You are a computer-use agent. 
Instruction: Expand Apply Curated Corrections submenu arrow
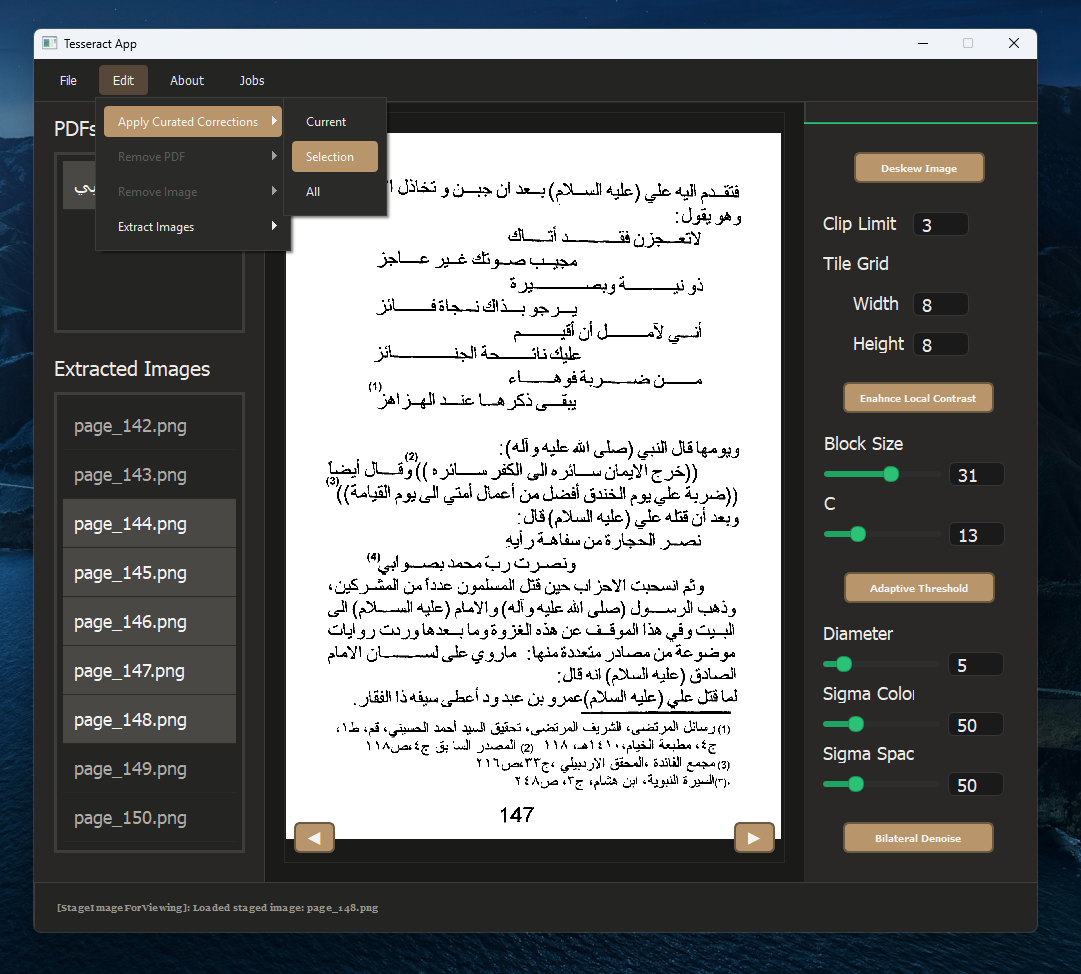pos(274,121)
